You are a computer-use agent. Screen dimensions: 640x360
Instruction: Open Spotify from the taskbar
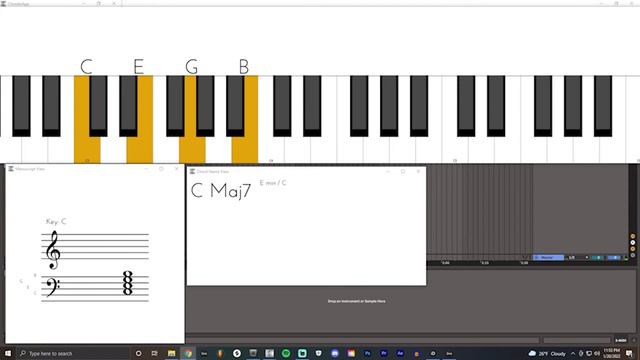(286, 353)
